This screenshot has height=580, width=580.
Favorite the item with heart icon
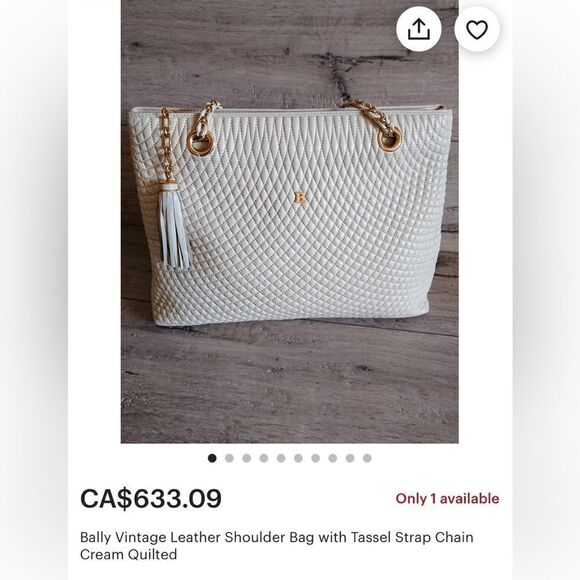tap(477, 29)
